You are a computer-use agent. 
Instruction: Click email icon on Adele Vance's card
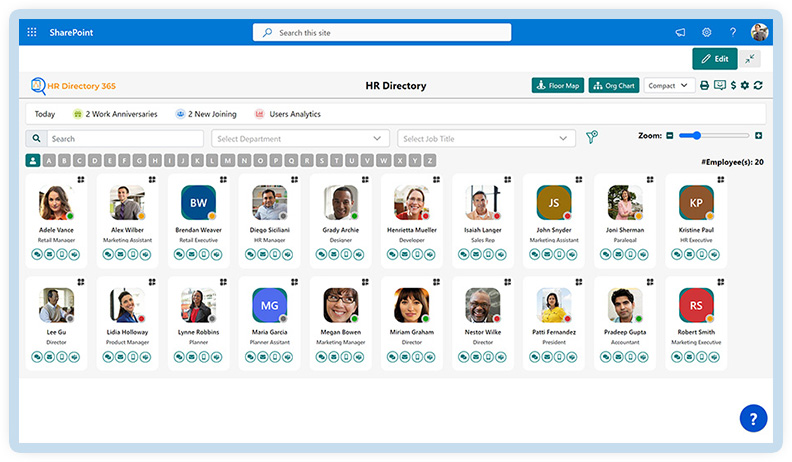50,254
